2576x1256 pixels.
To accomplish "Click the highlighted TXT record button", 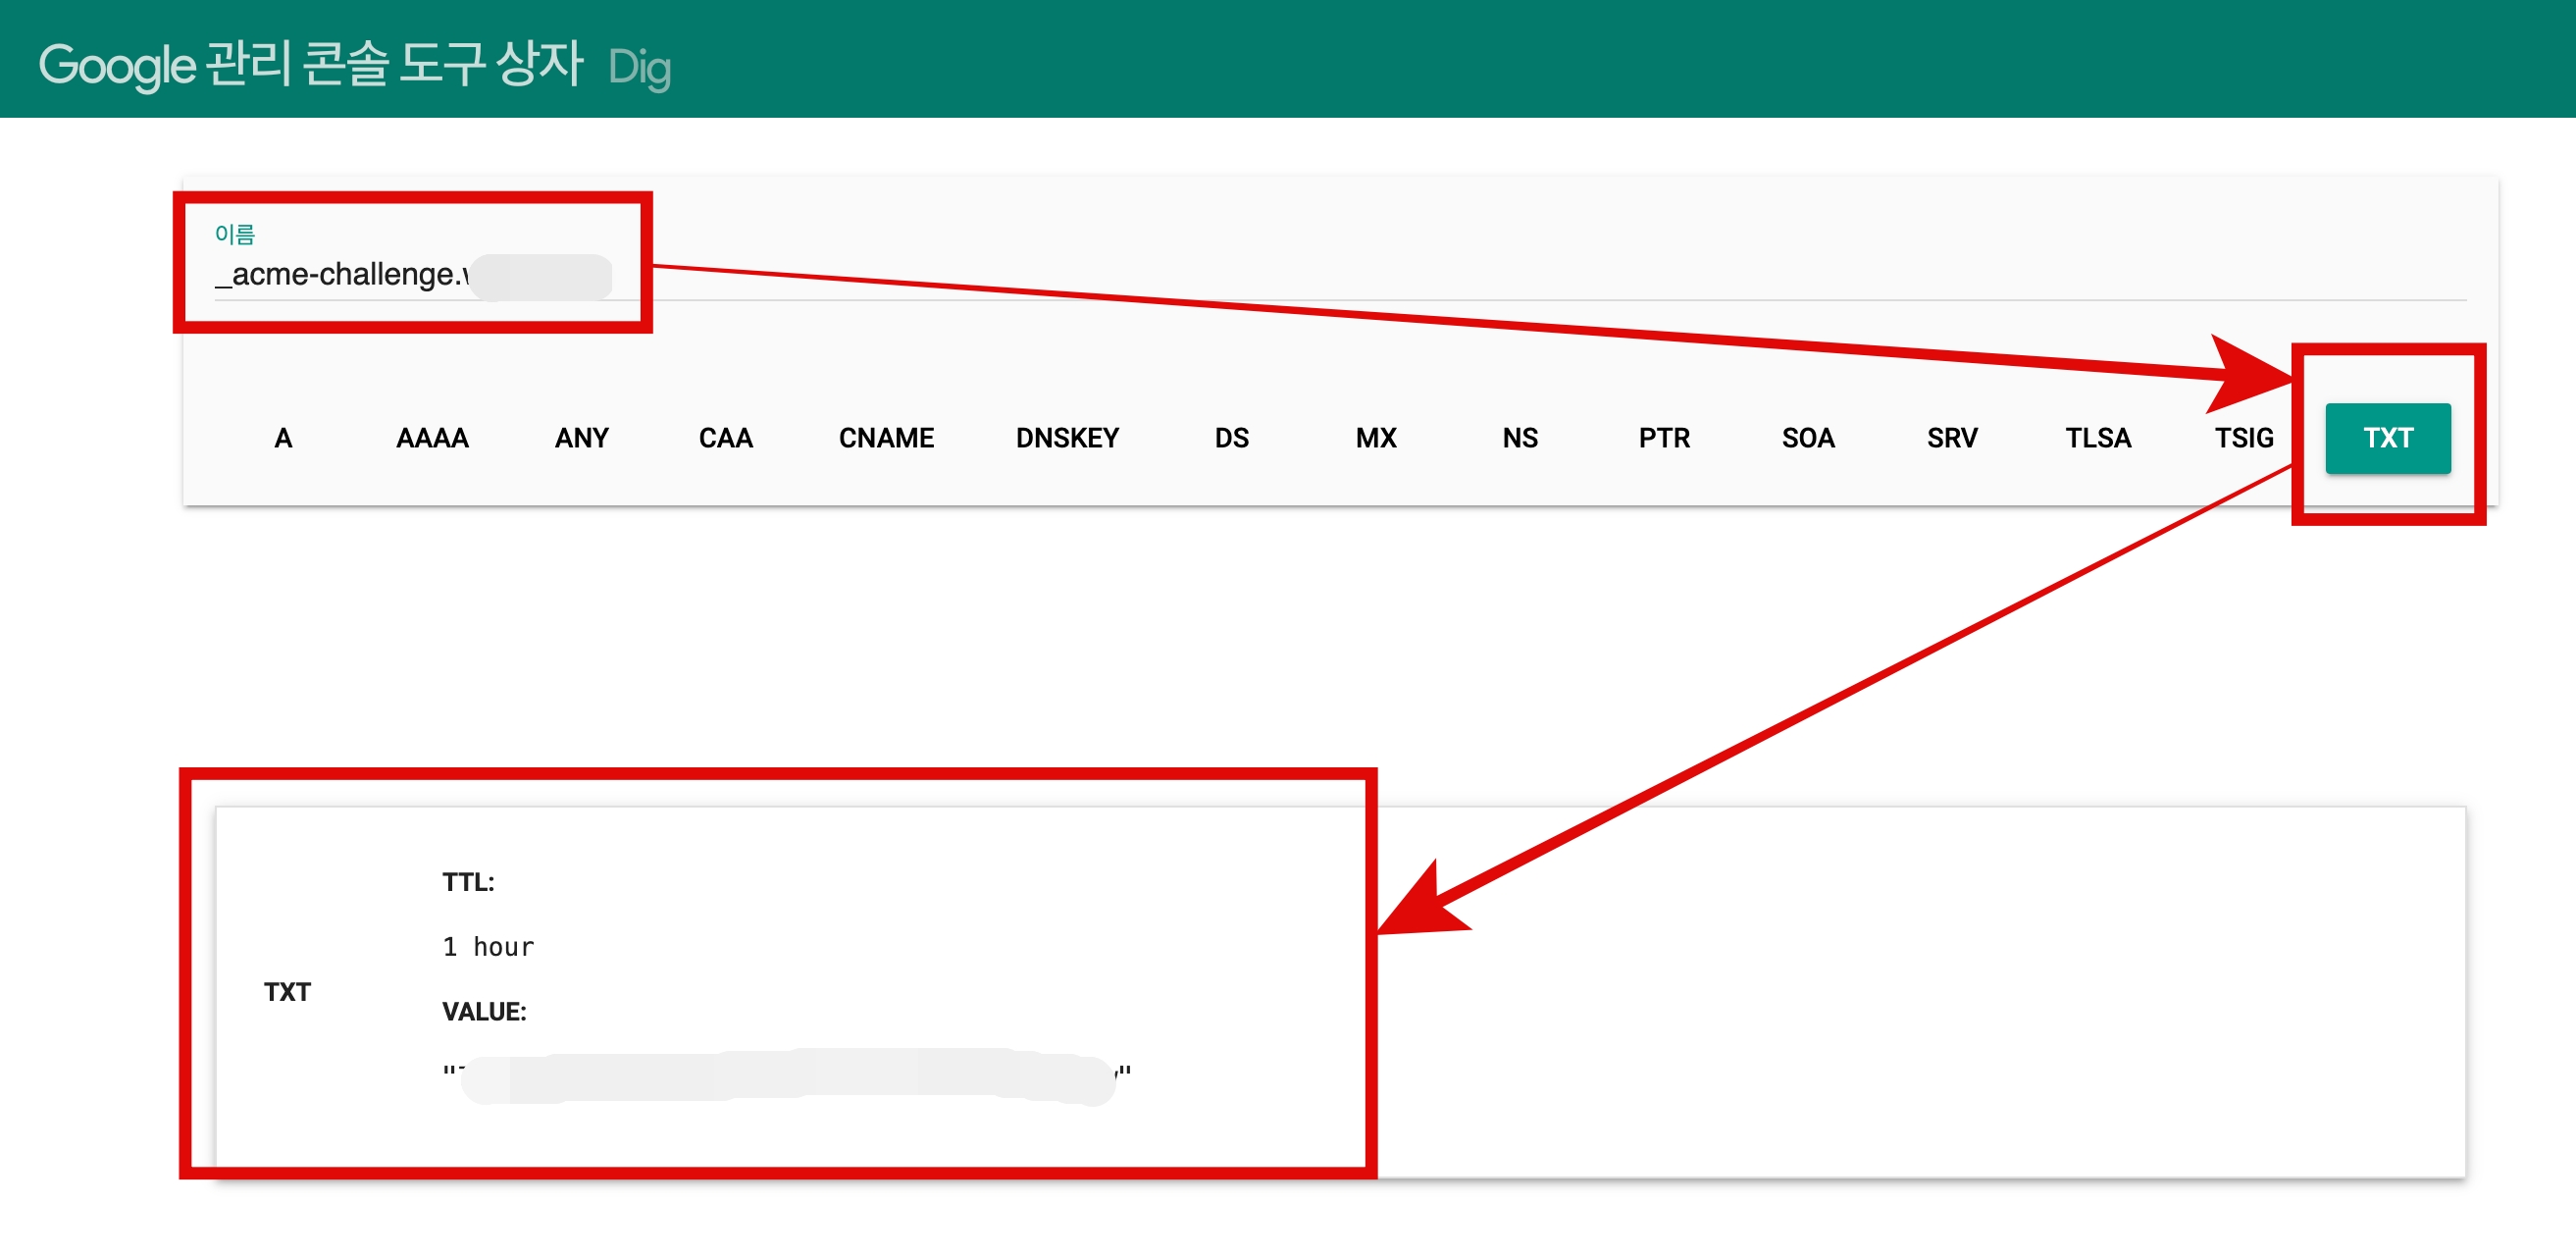I will tap(2387, 438).
